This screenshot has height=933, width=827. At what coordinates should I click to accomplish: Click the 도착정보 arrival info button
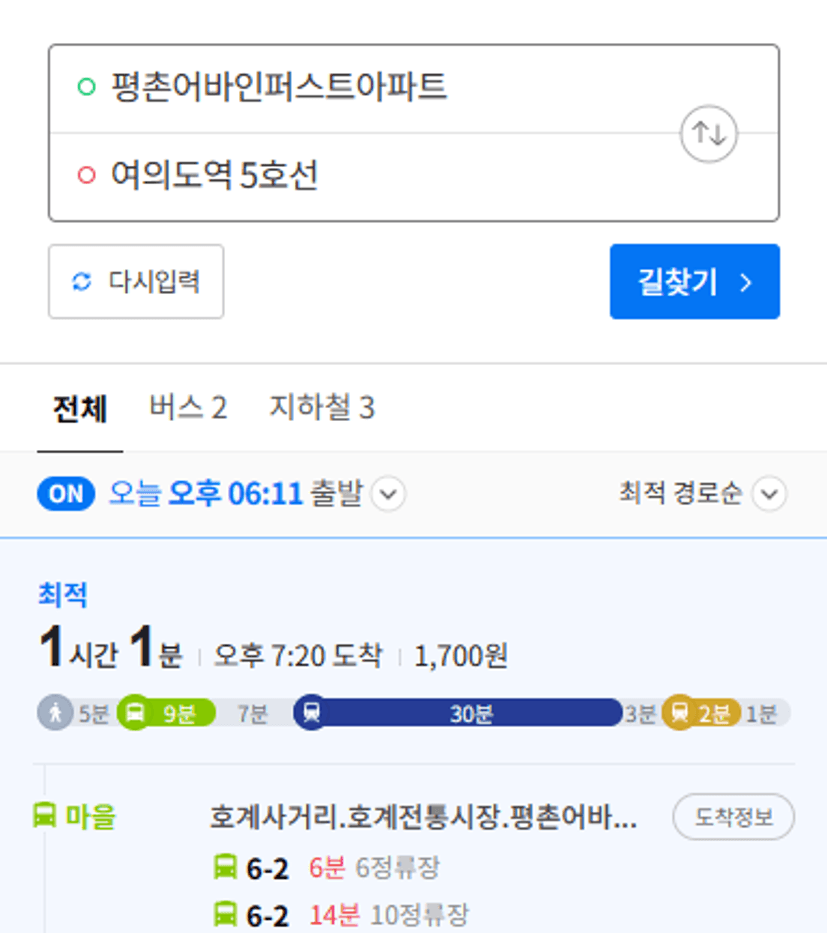(734, 816)
